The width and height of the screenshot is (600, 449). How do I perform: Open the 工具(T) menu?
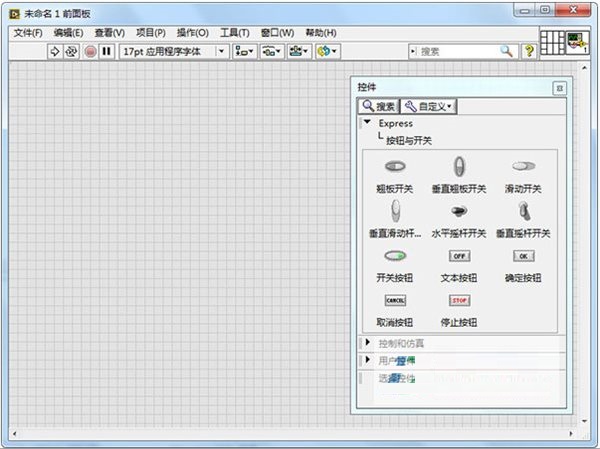click(235, 33)
